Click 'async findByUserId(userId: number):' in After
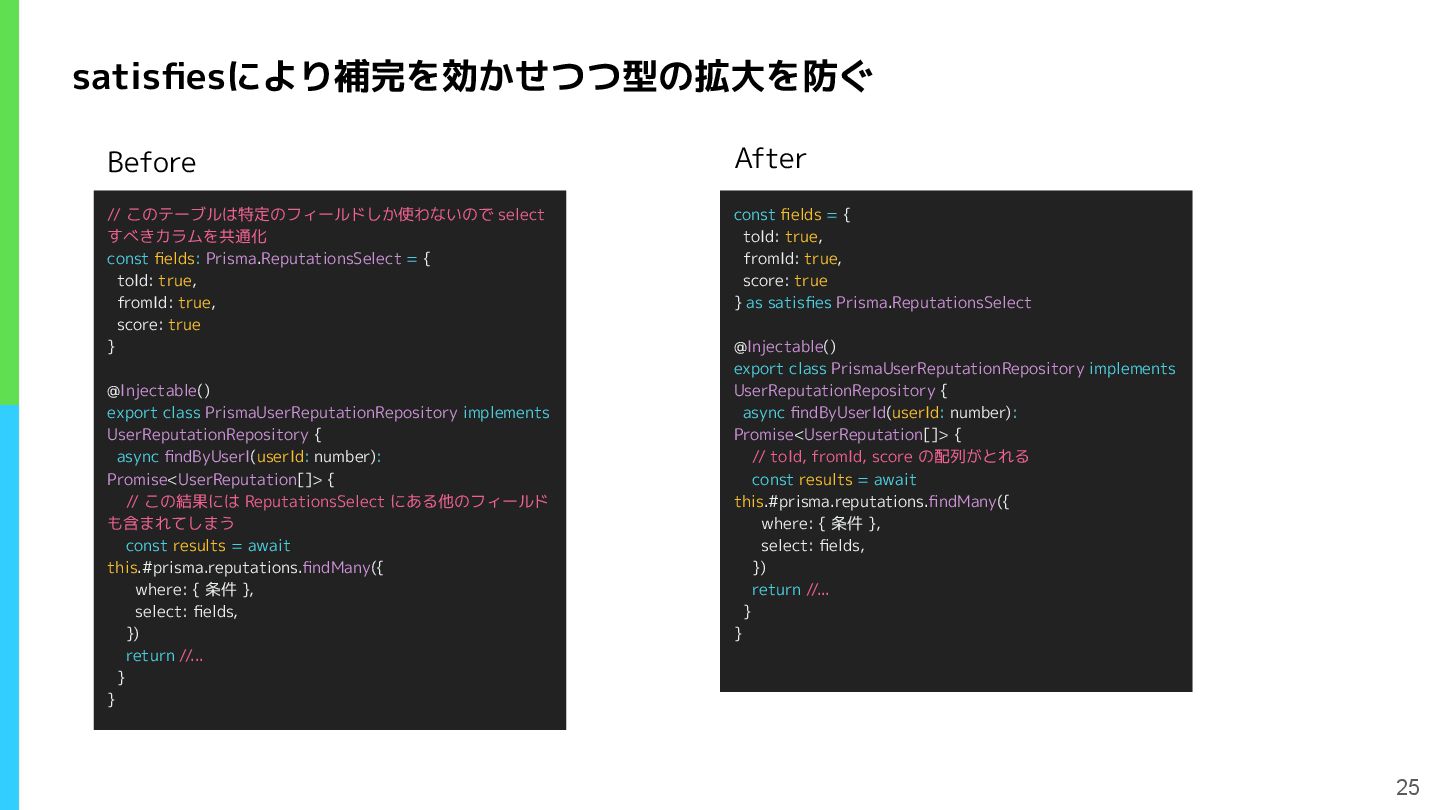 pos(879,412)
